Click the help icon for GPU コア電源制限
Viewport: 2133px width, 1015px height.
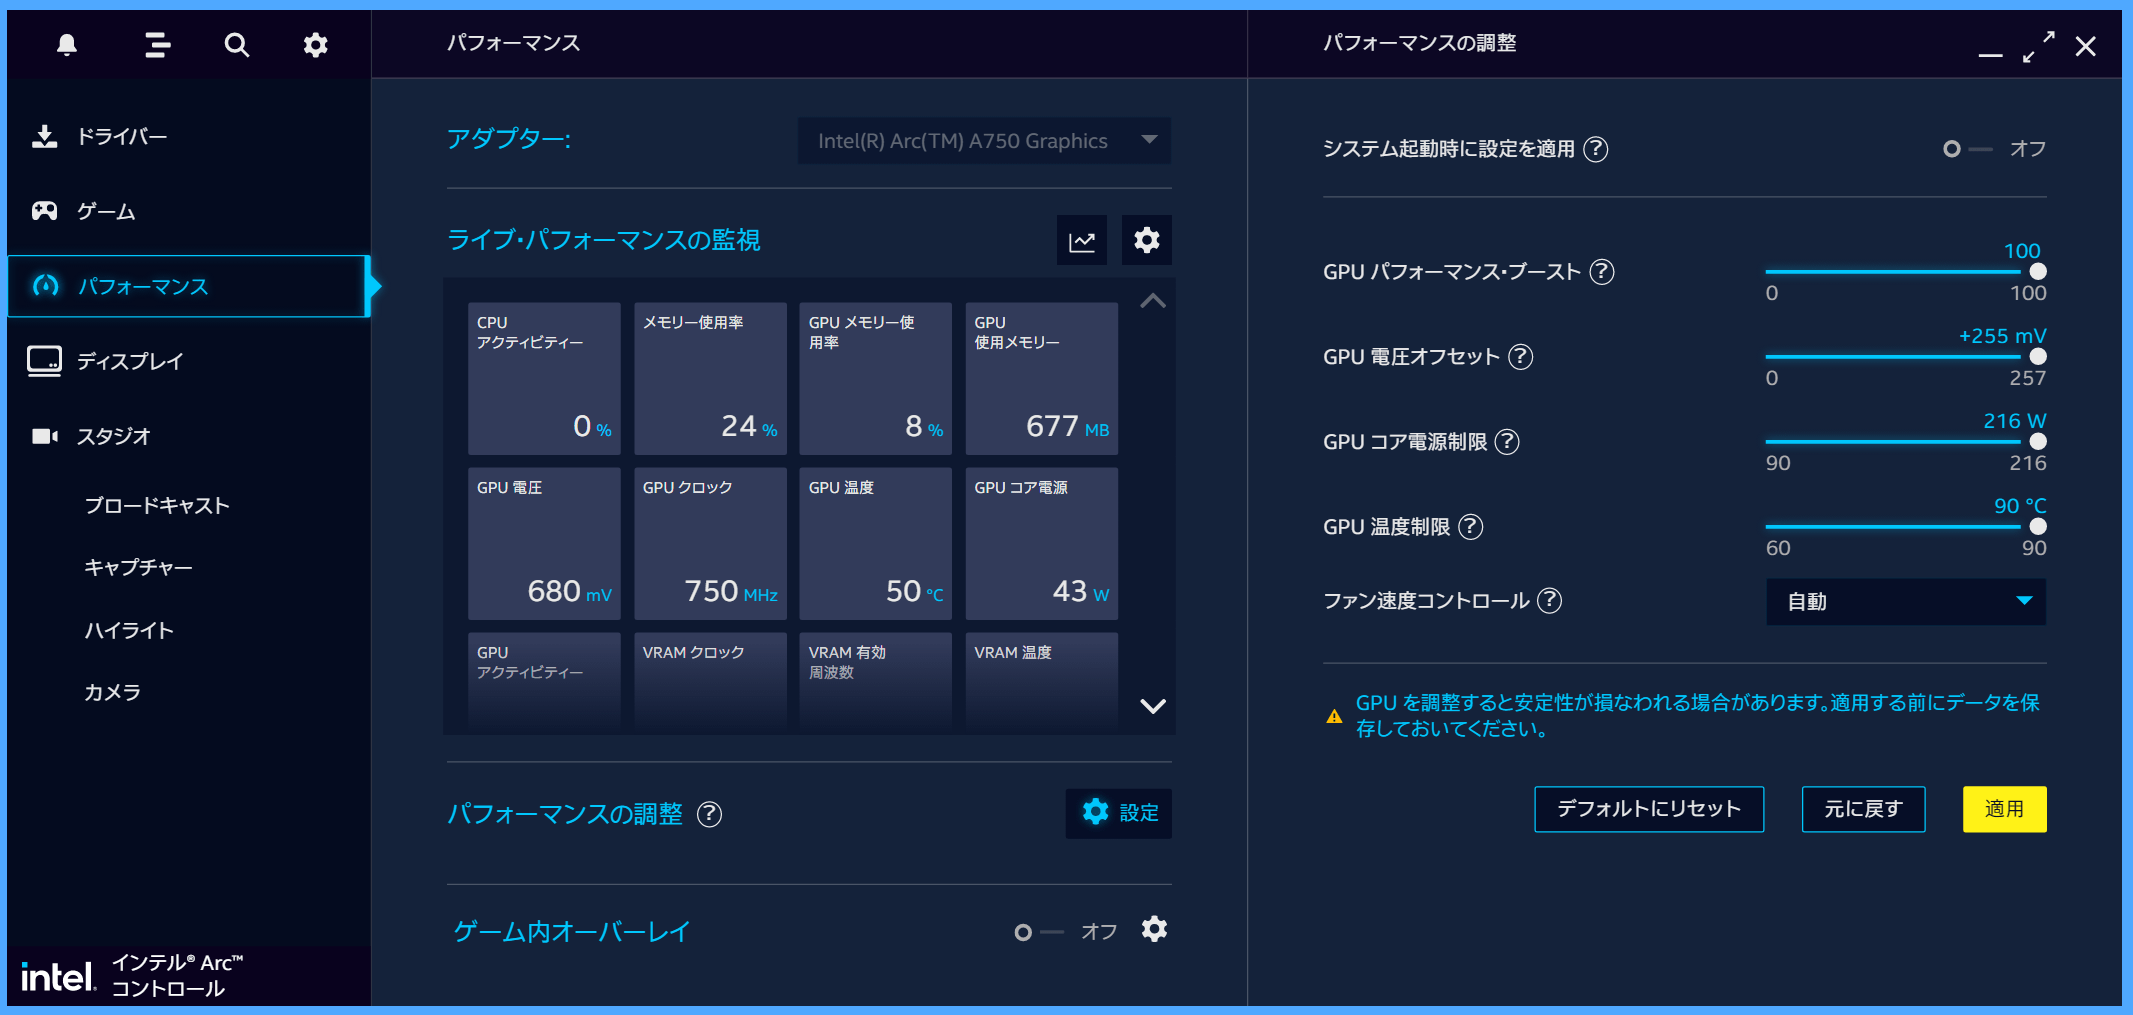pyautogui.click(x=1507, y=442)
